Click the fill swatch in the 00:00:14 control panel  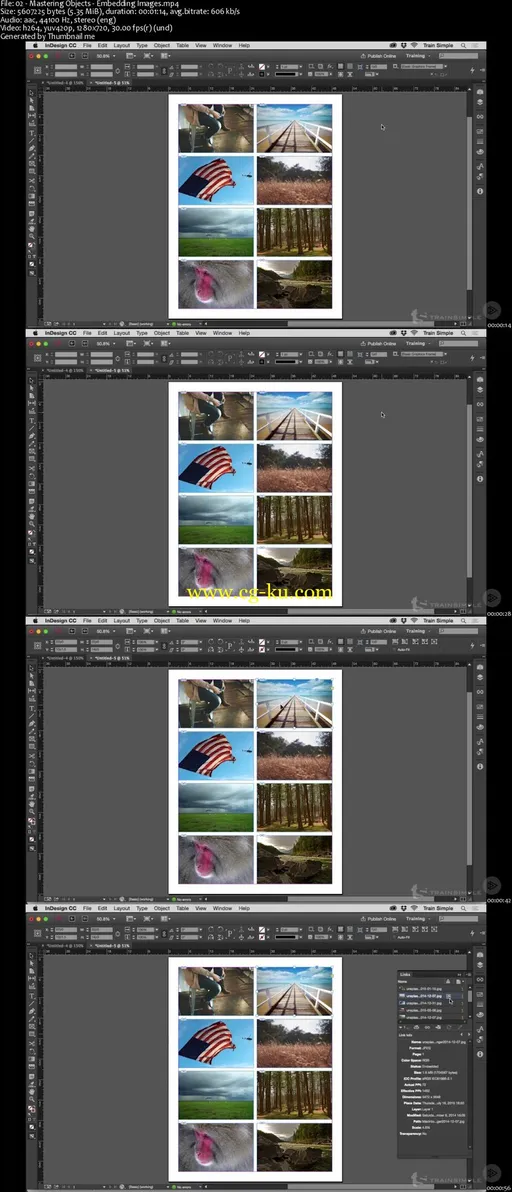262,66
